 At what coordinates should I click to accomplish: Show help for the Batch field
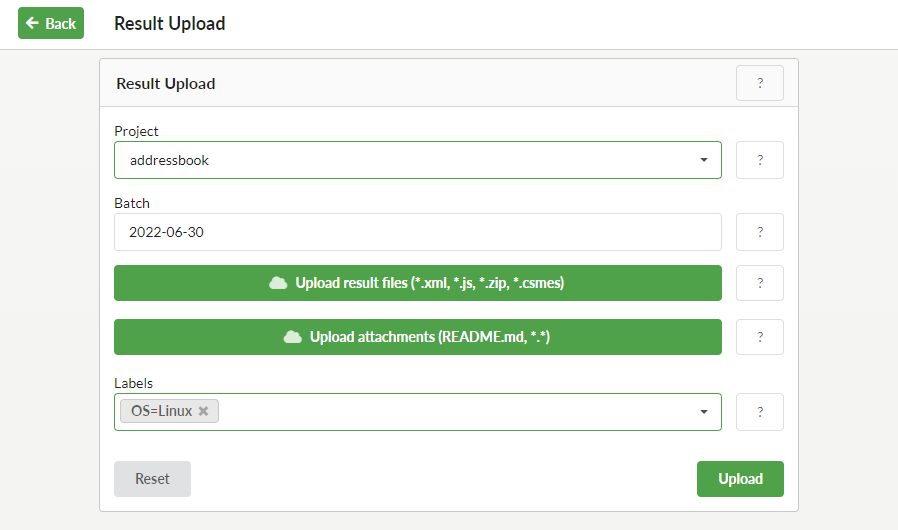[x=759, y=232]
